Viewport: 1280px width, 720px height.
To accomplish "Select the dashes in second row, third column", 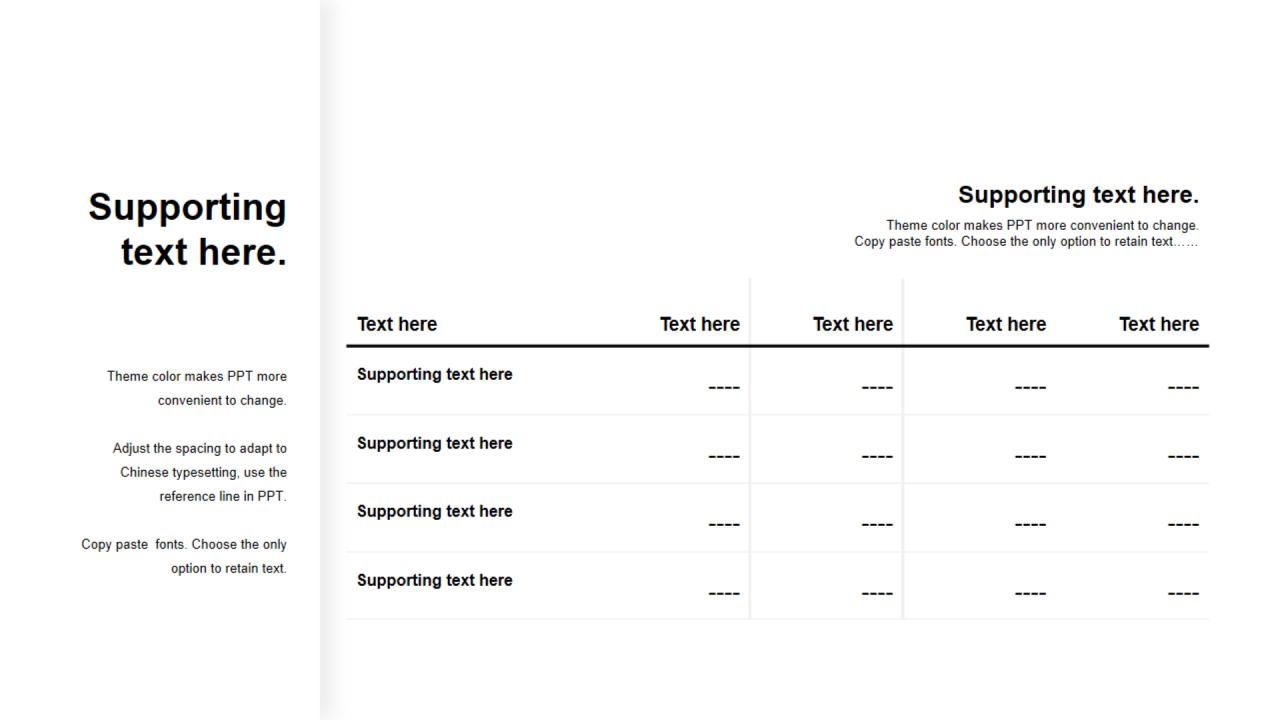I will pos(877,456).
